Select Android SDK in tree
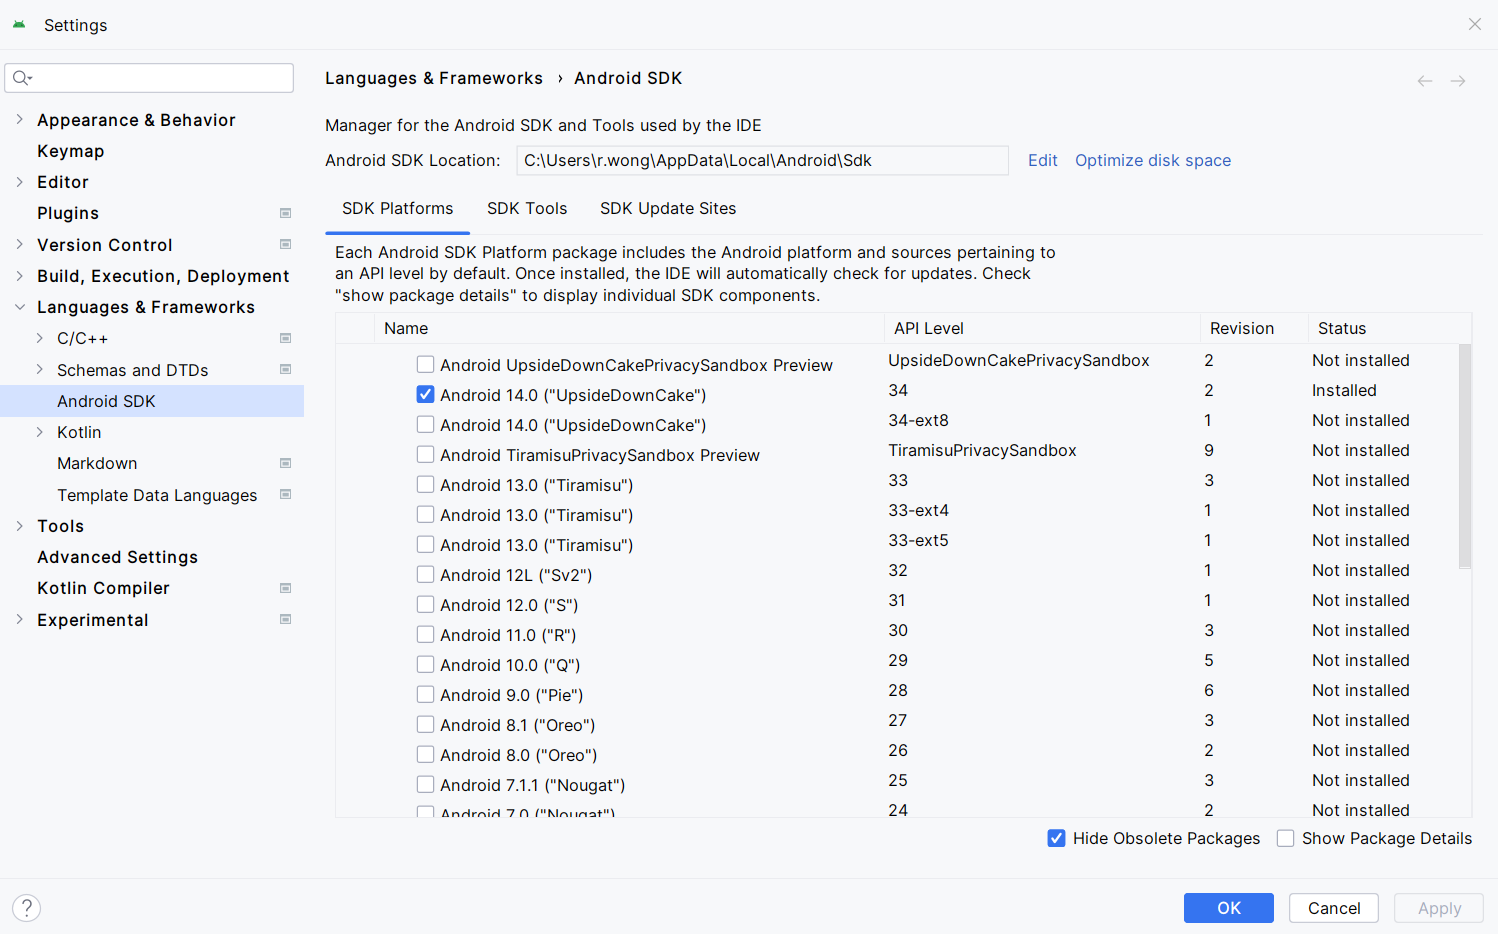Image resolution: width=1498 pixels, height=934 pixels. pos(152,401)
